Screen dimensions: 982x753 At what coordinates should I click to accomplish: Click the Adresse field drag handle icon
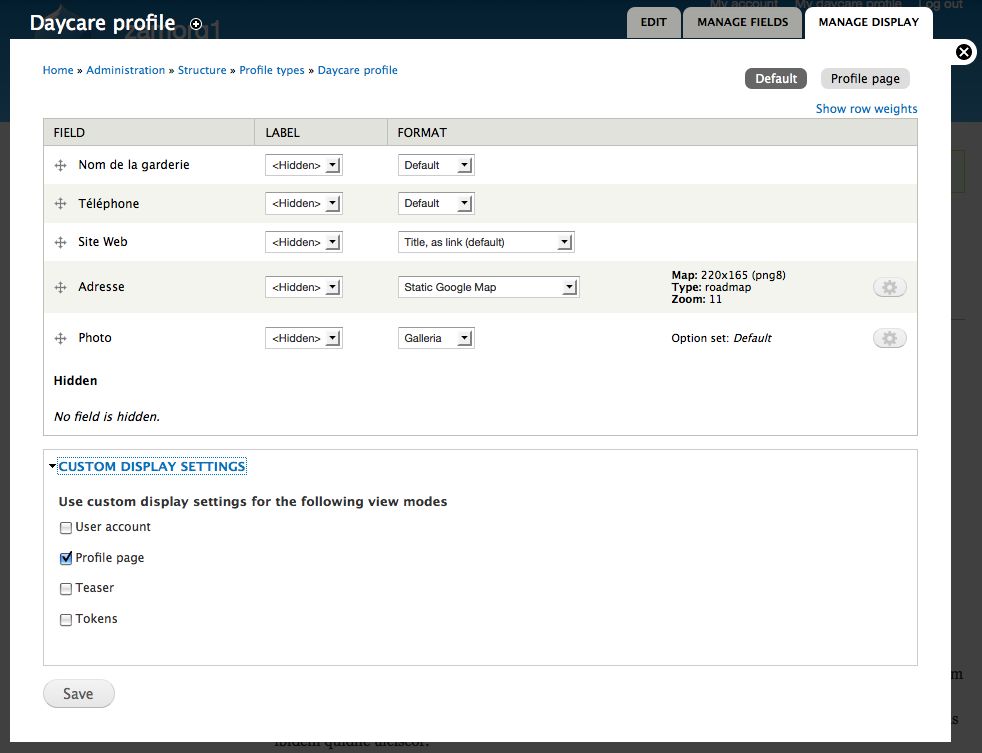[x=63, y=286]
